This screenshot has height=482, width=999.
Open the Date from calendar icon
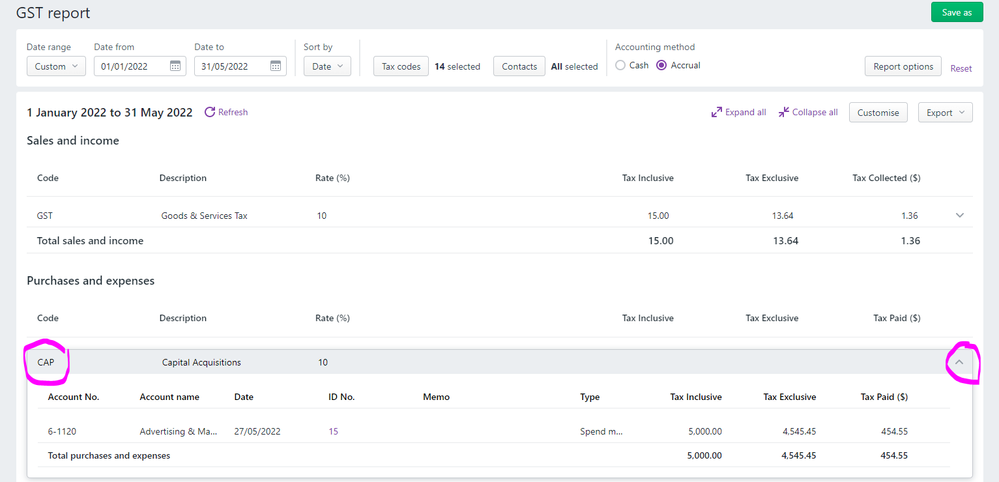pyautogui.click(x=176, y=67)
